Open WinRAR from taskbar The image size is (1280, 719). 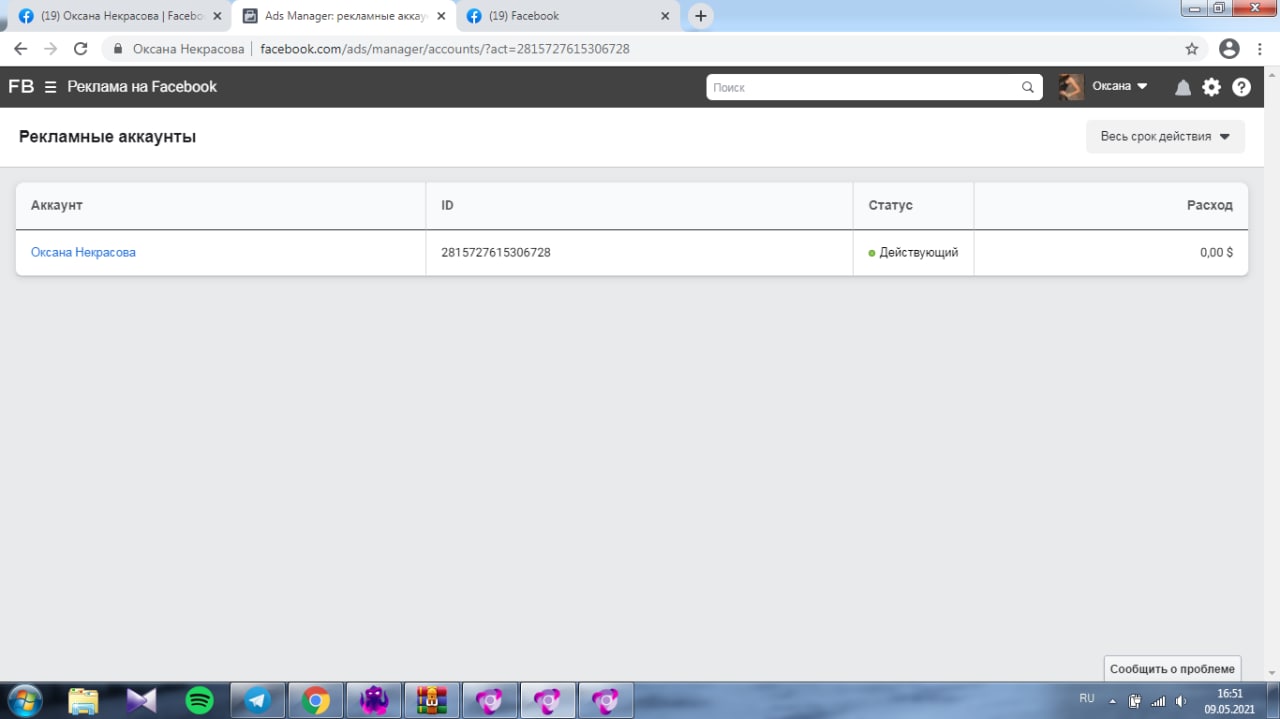click(x=432, y=700)
